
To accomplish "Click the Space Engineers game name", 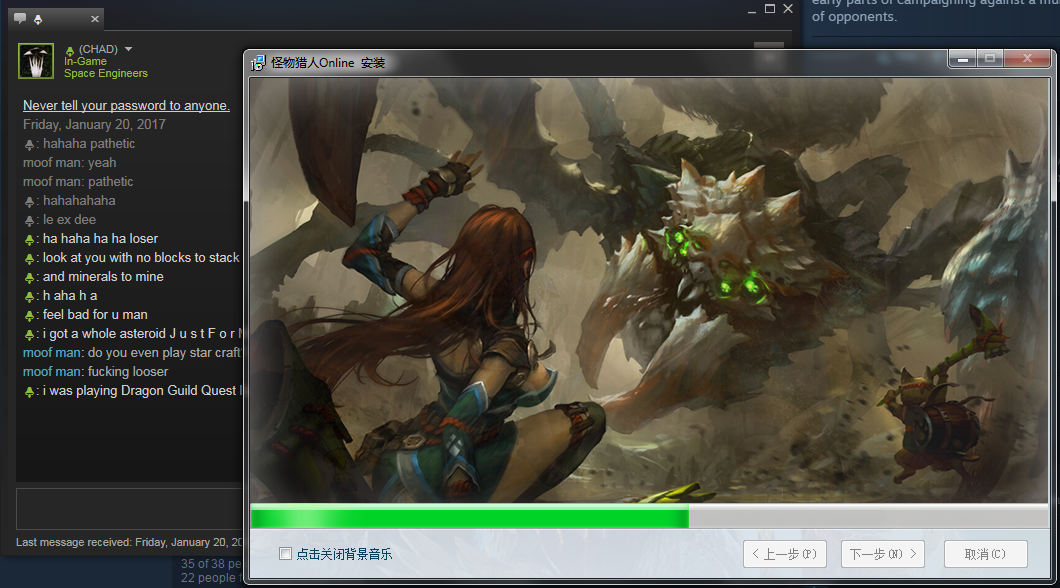I will click(105, 73).
